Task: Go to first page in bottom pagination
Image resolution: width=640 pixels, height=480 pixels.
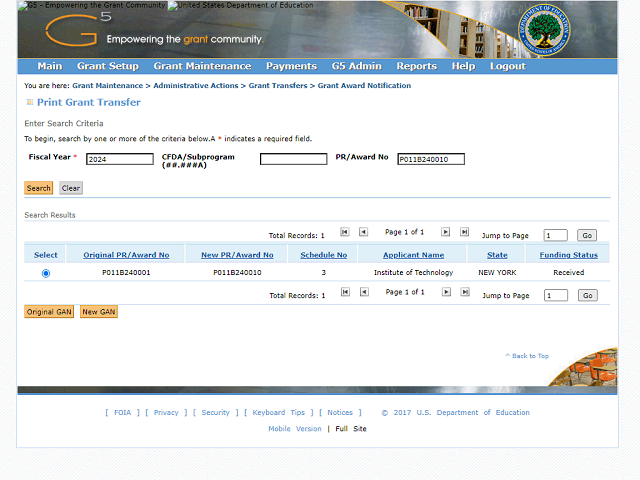Action: tap(345, 292)
